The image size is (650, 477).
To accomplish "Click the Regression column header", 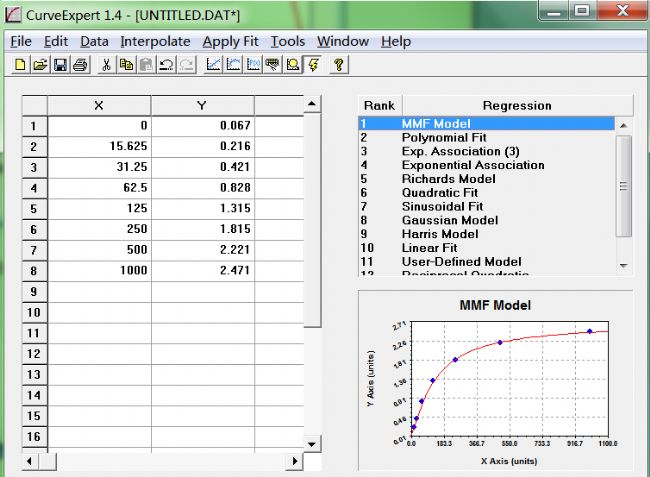I will click(x=516, y=105).
